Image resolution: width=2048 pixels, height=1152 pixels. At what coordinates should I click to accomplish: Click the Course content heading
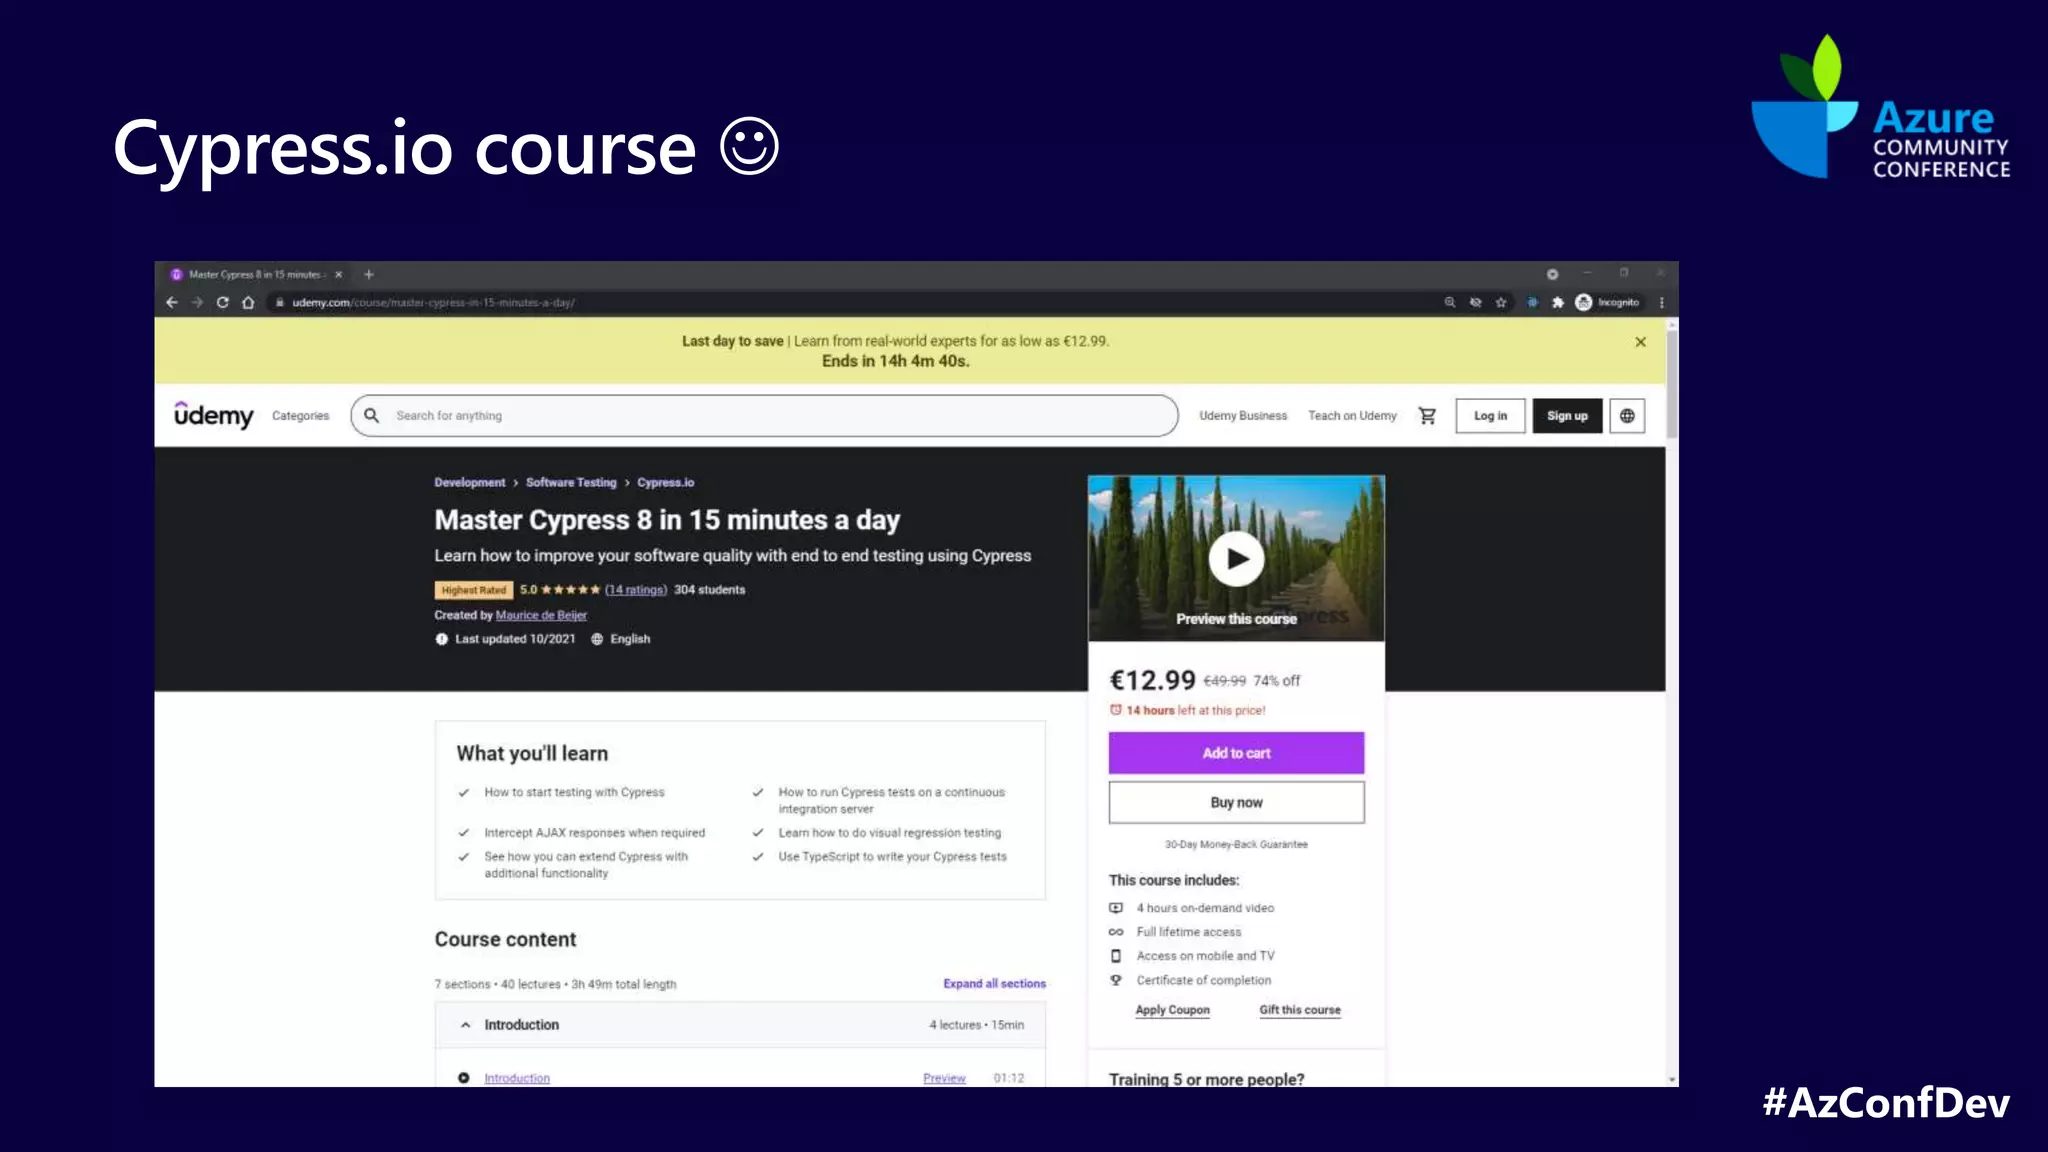pos(505,940)
